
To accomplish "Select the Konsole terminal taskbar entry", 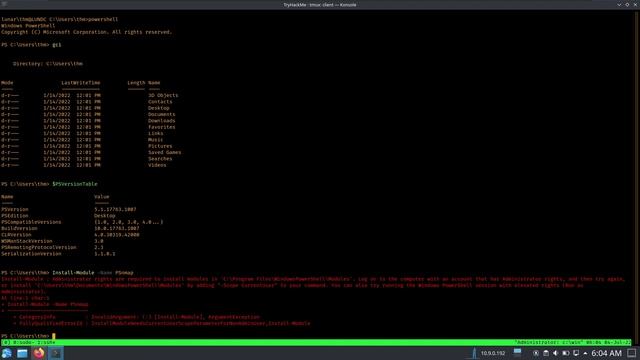I will pyautogui.click(x=56, y=353).
